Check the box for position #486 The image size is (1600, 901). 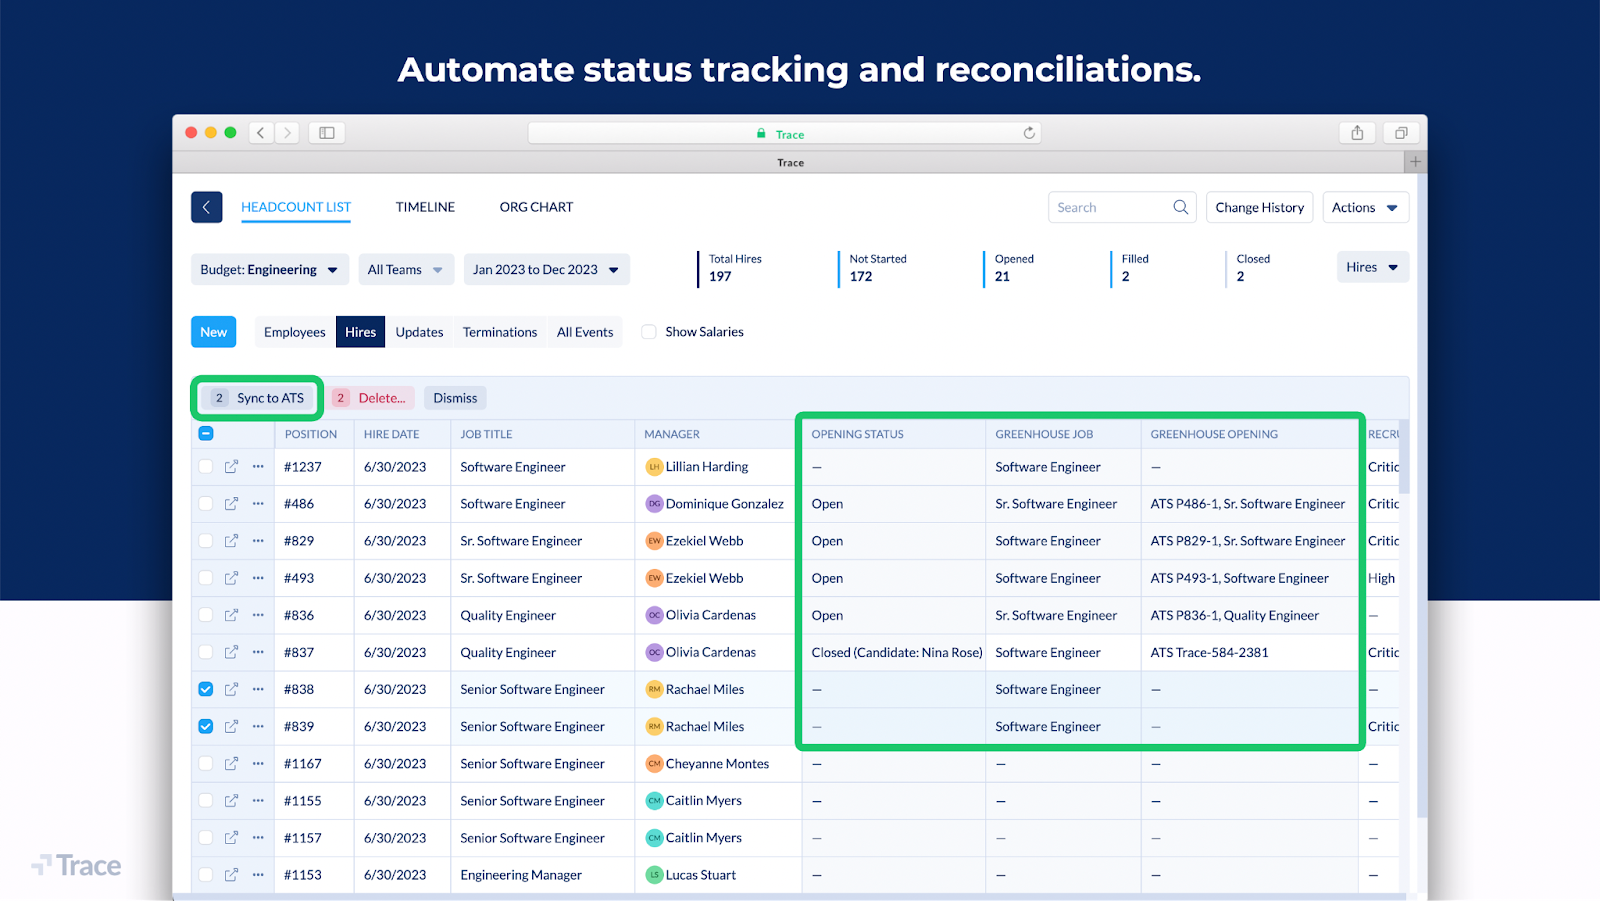[x=206, y=504]
